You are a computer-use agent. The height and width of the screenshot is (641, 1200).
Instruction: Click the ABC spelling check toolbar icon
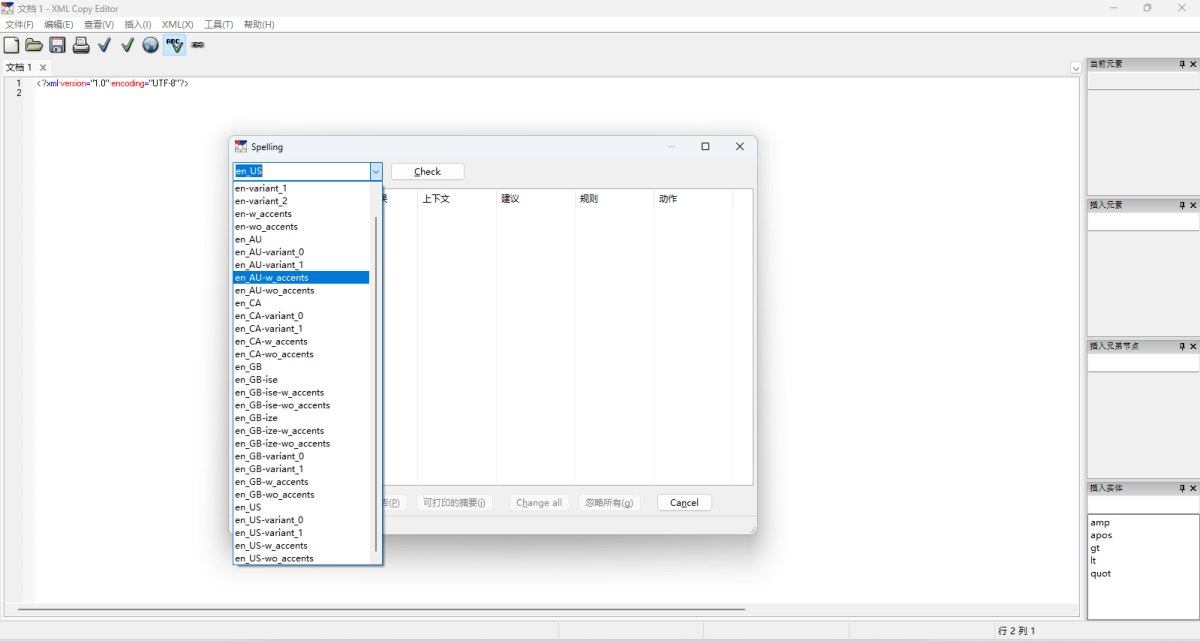pyautogui.click(x=174, y=45)
